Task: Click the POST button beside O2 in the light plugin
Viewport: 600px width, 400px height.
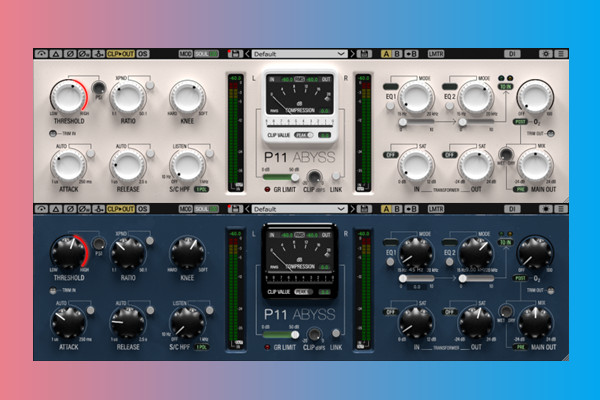Action: click(520, 122)
